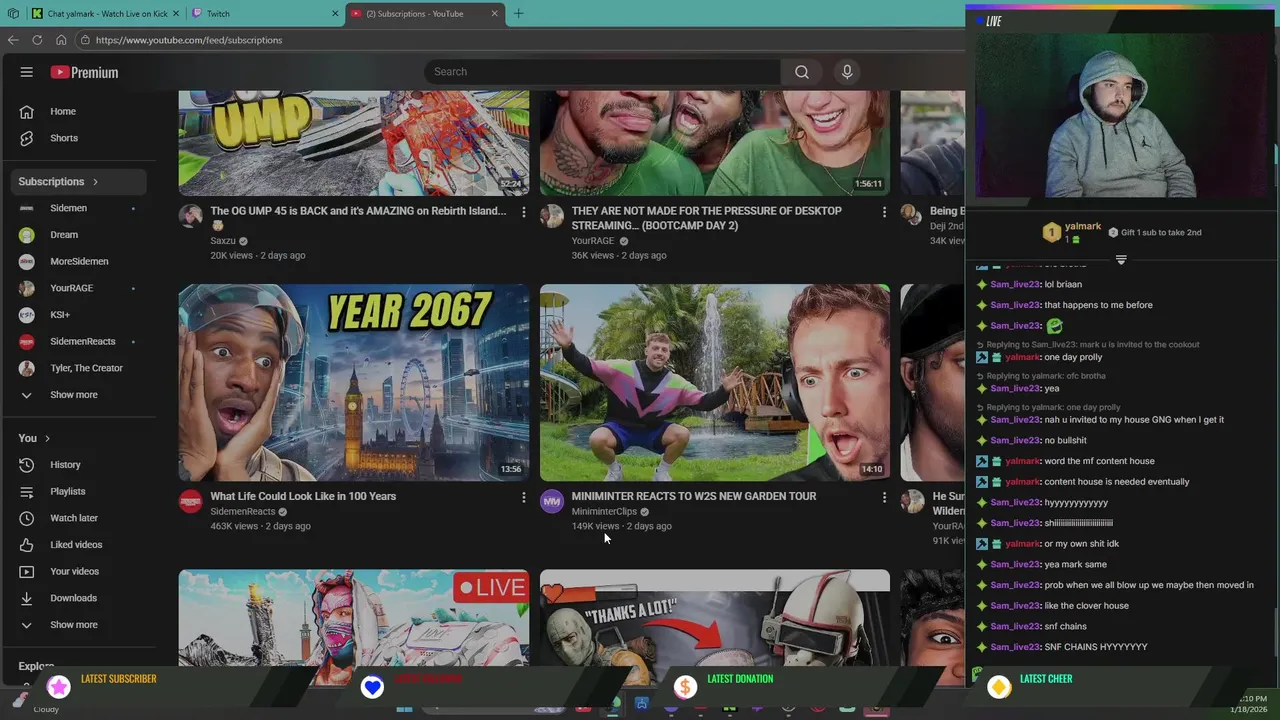Open options for Miniminter Reacts video
Screen dimensions: 1280x720
pyautogui.click(x=884, y=497)
